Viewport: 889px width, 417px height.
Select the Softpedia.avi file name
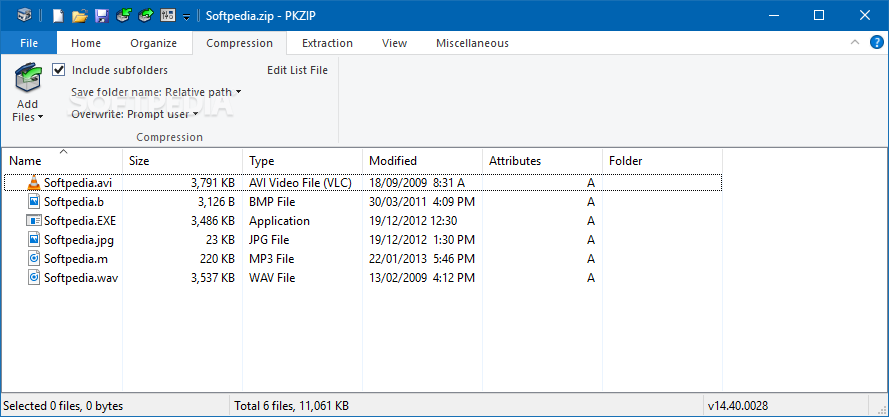coord(78,183)
